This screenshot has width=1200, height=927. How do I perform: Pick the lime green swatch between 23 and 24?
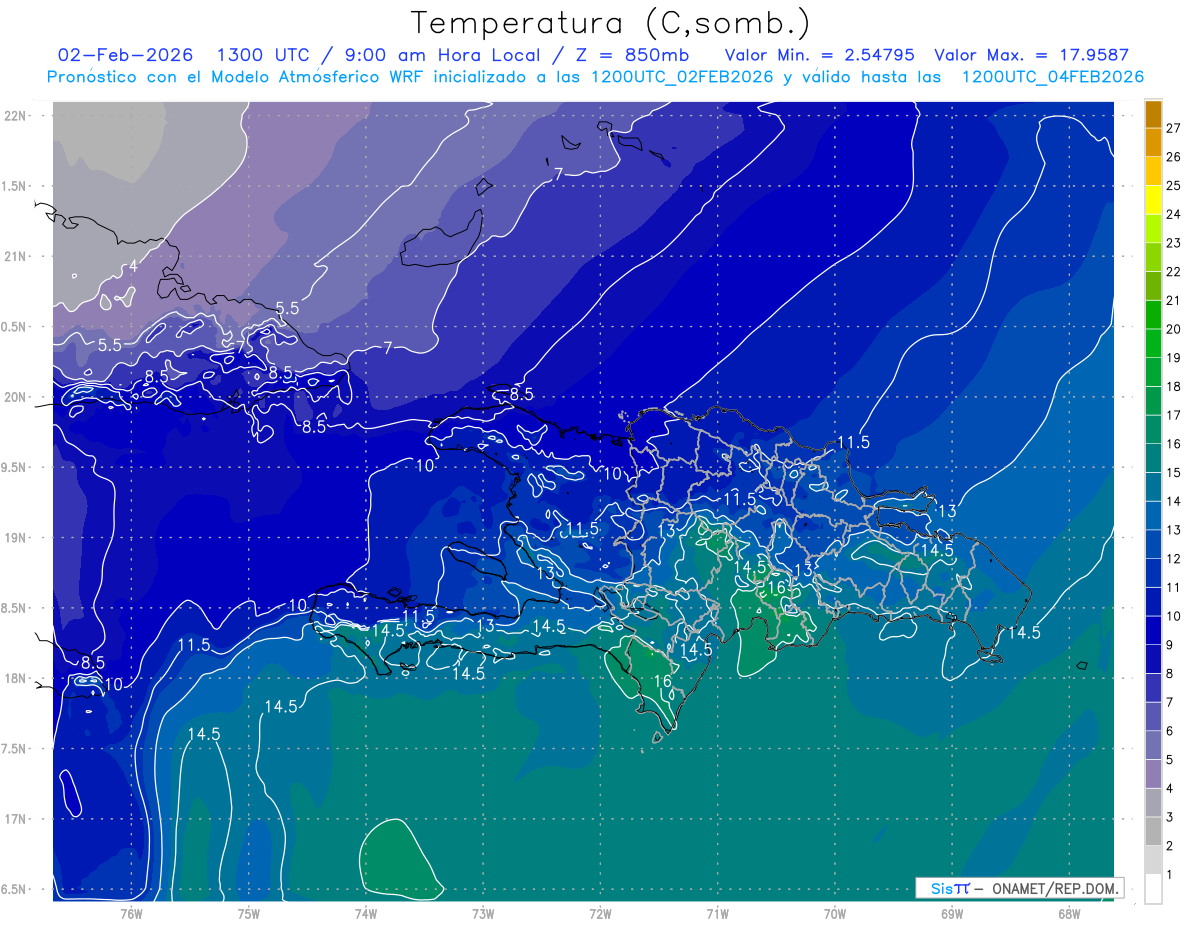coord(1154,229)
